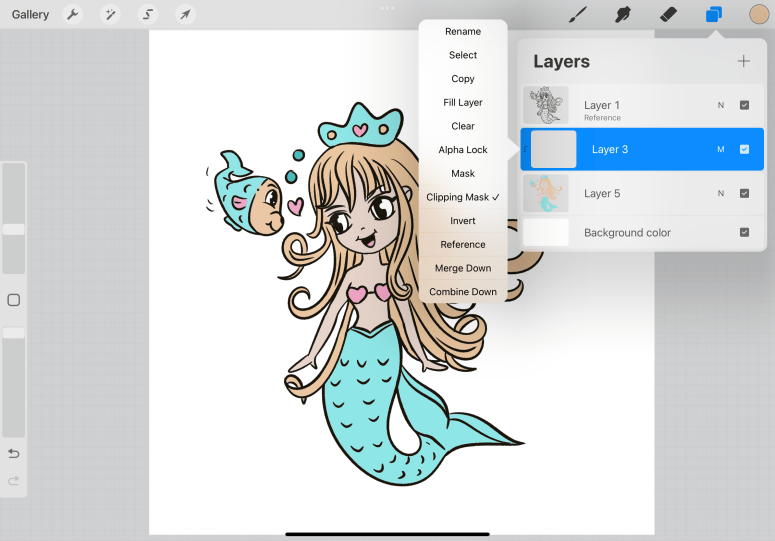Activate the Selection tool

click(x=148, y=15)
